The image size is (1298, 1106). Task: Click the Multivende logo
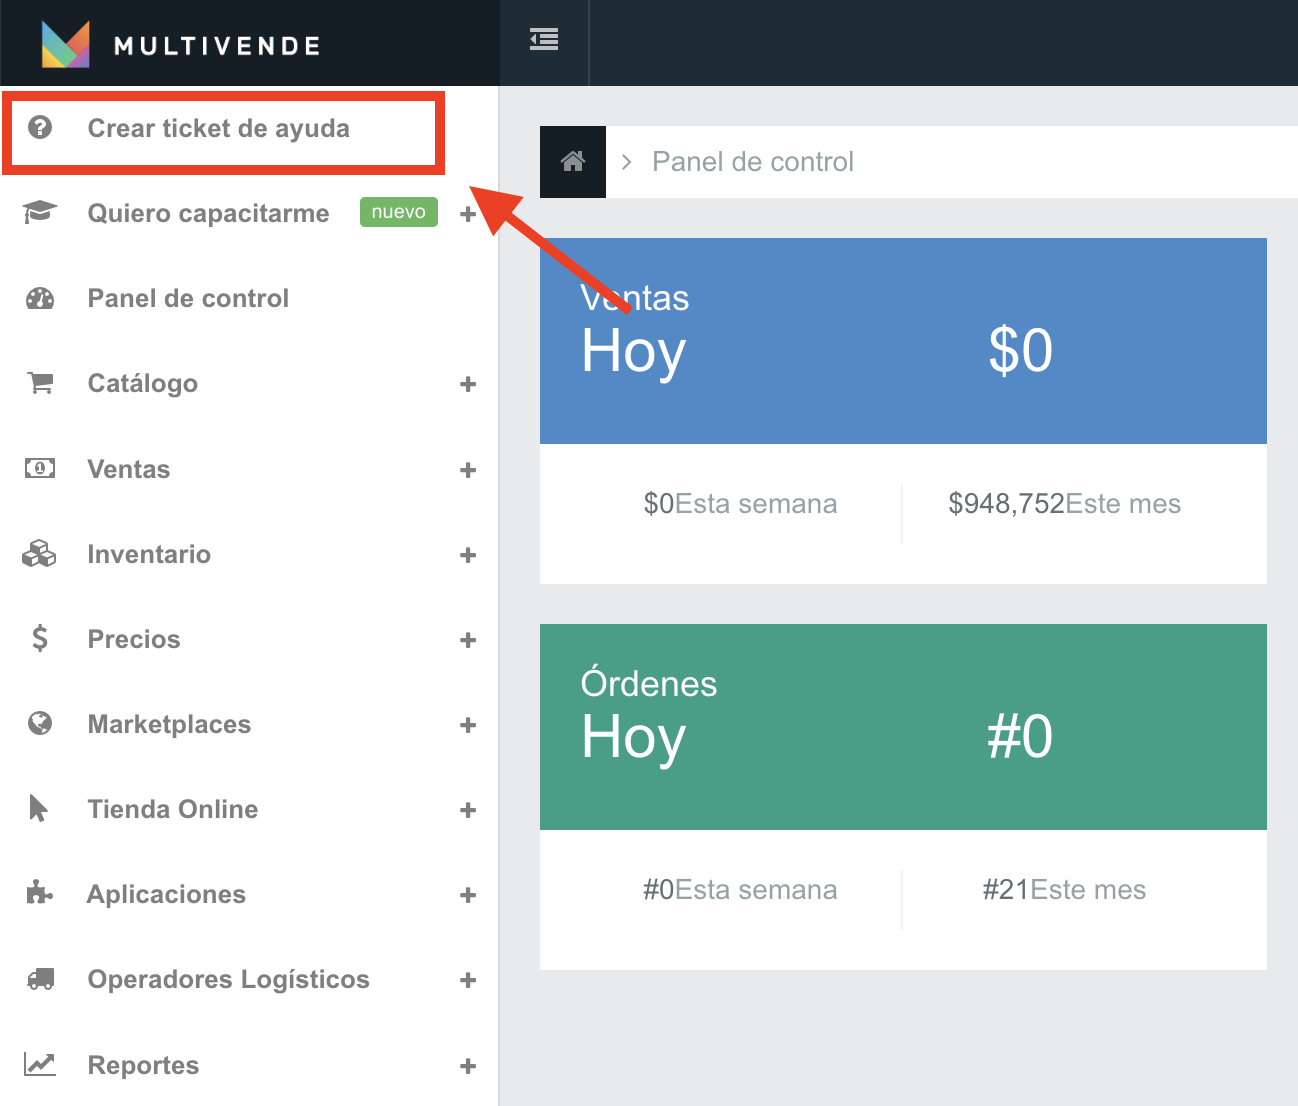[x=180, y=45]
